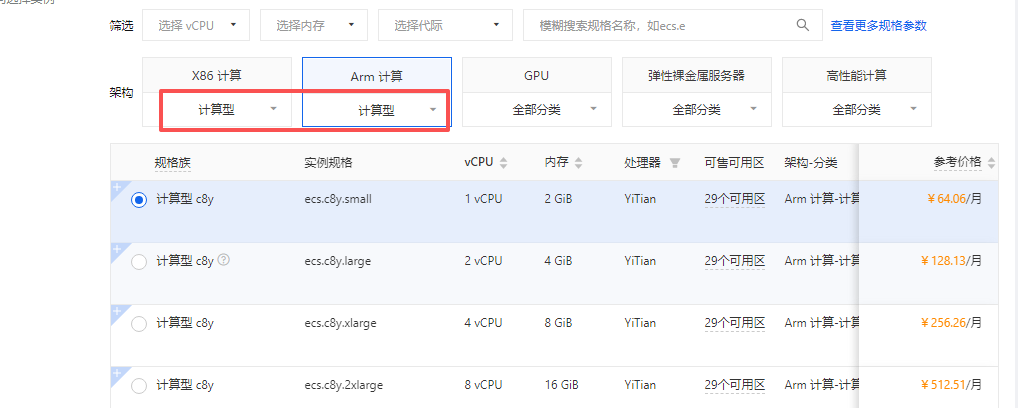Screen dimensions: 1018x408
Task: Open the 处理器 column filter icon
Action: coord(674,163)
